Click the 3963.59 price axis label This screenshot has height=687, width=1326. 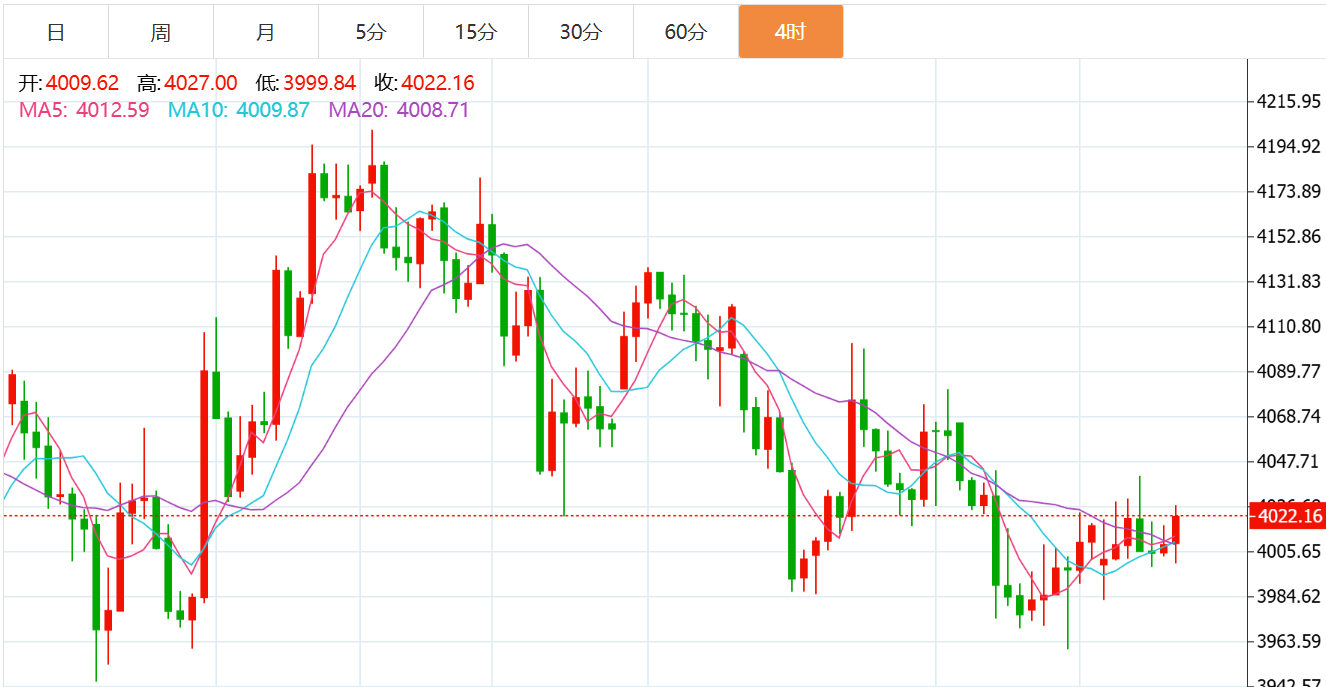pyautogui.click(x=1289, y=641)
